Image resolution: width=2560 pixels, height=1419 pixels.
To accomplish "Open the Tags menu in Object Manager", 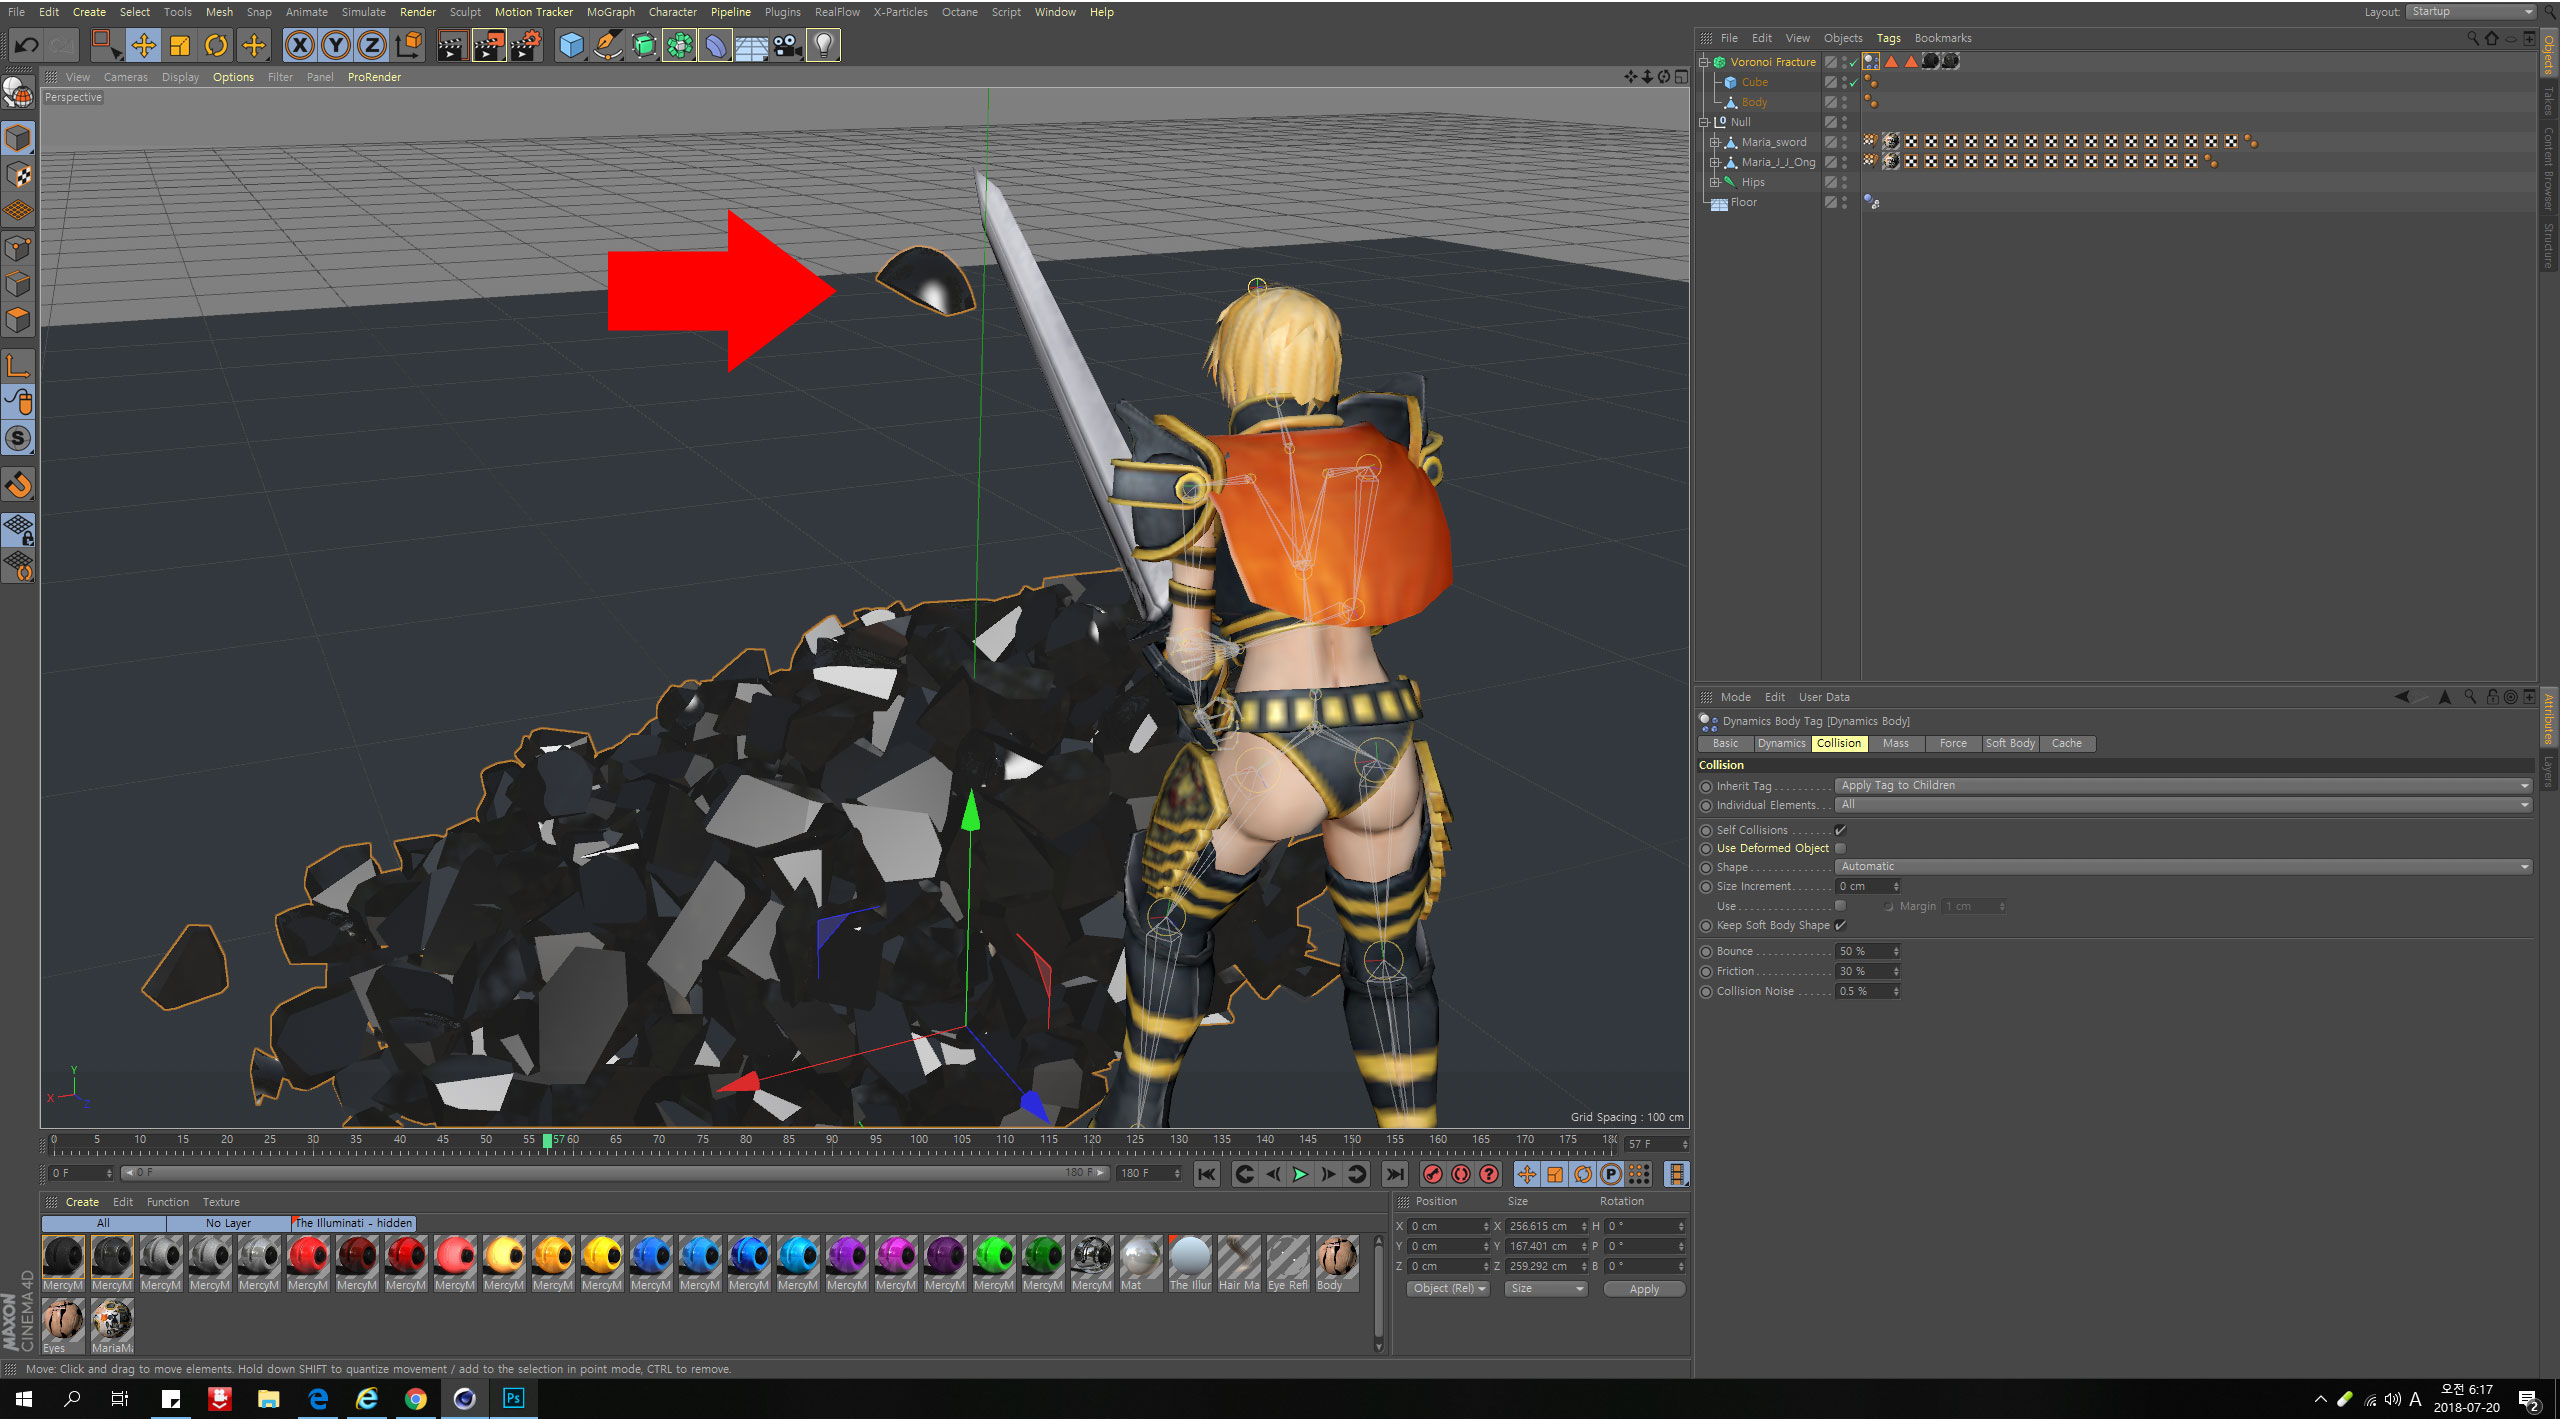I will tap(1888, 38).
